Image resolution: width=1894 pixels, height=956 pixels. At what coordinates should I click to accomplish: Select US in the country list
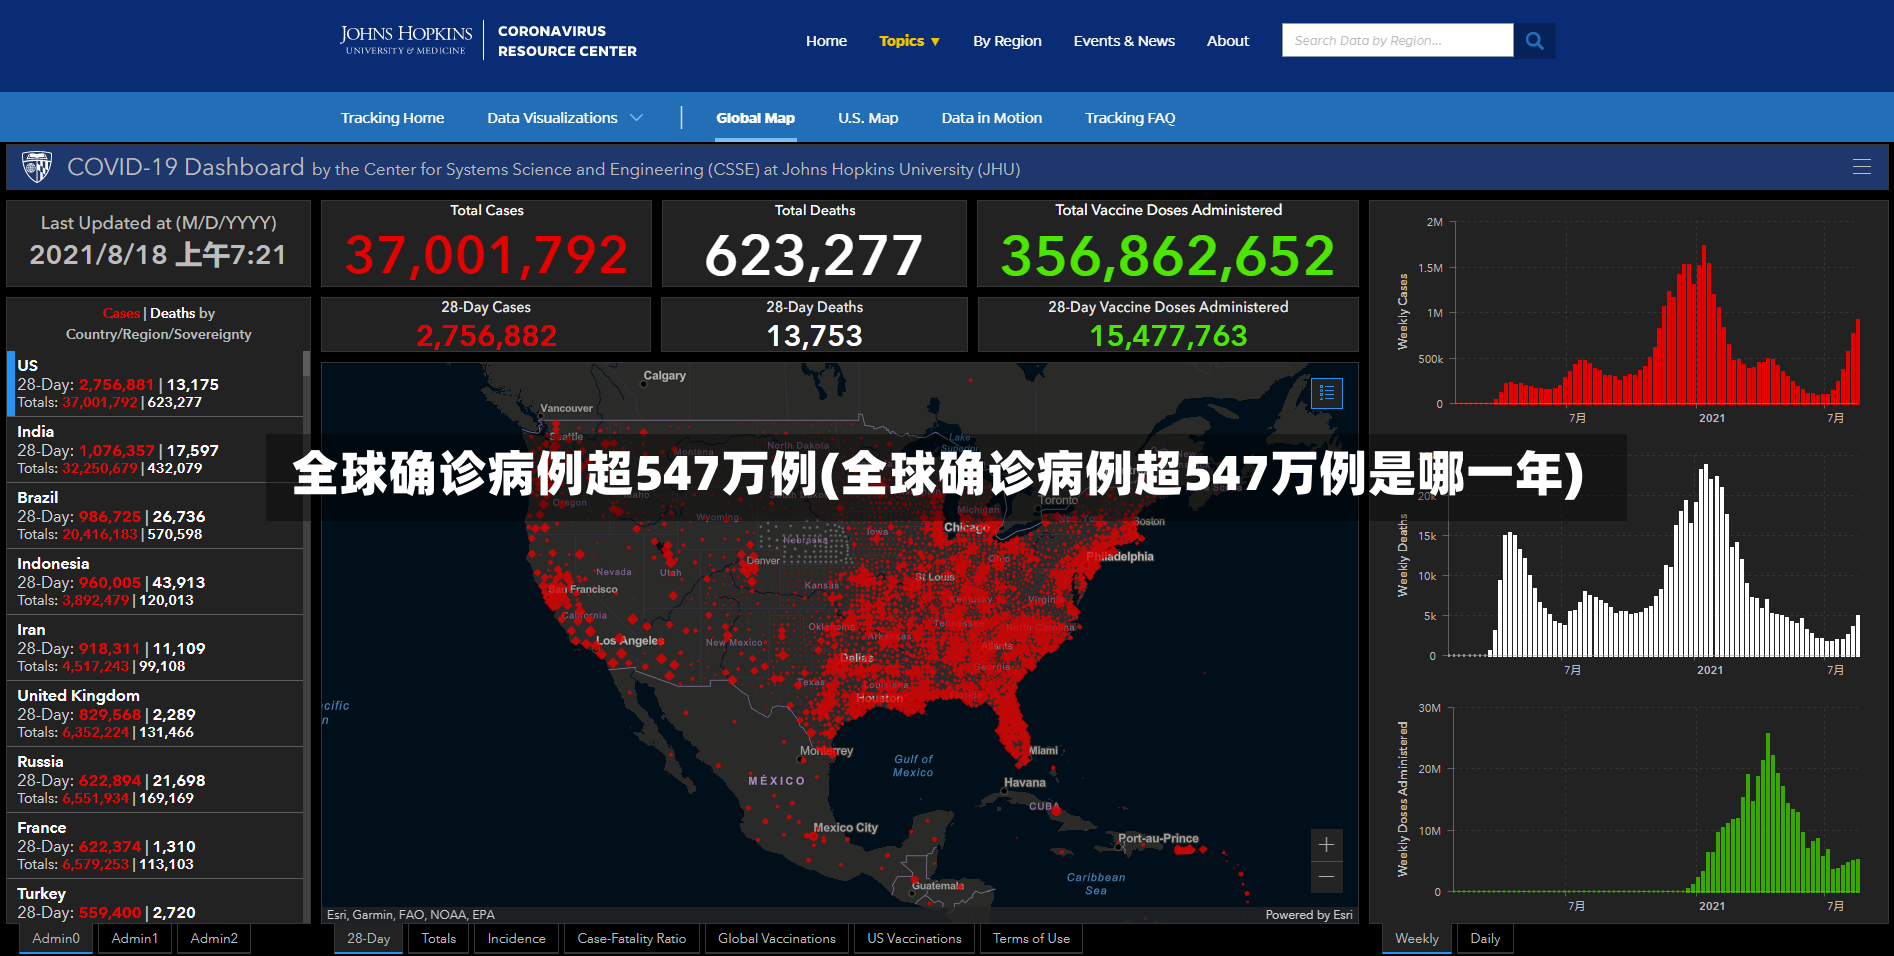coord(155,383)
